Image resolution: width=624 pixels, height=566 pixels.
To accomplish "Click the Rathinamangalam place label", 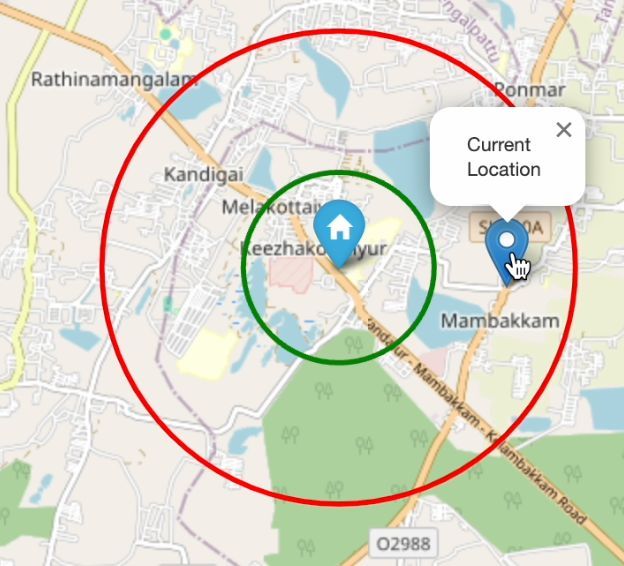I will click(x=115, y=80).
